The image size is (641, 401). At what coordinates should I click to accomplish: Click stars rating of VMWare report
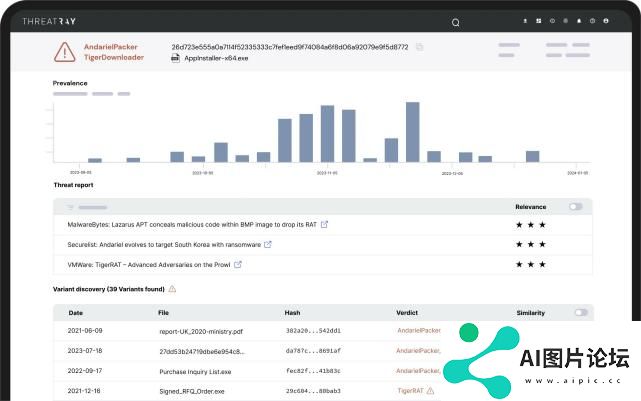click(x=531, y=264)
